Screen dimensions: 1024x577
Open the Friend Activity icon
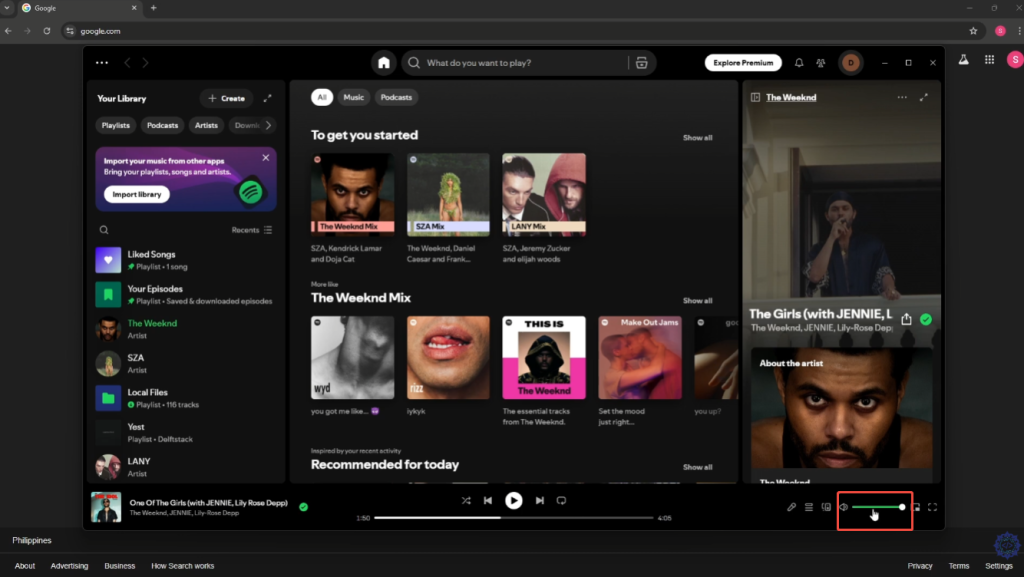(x=821, y=63)
